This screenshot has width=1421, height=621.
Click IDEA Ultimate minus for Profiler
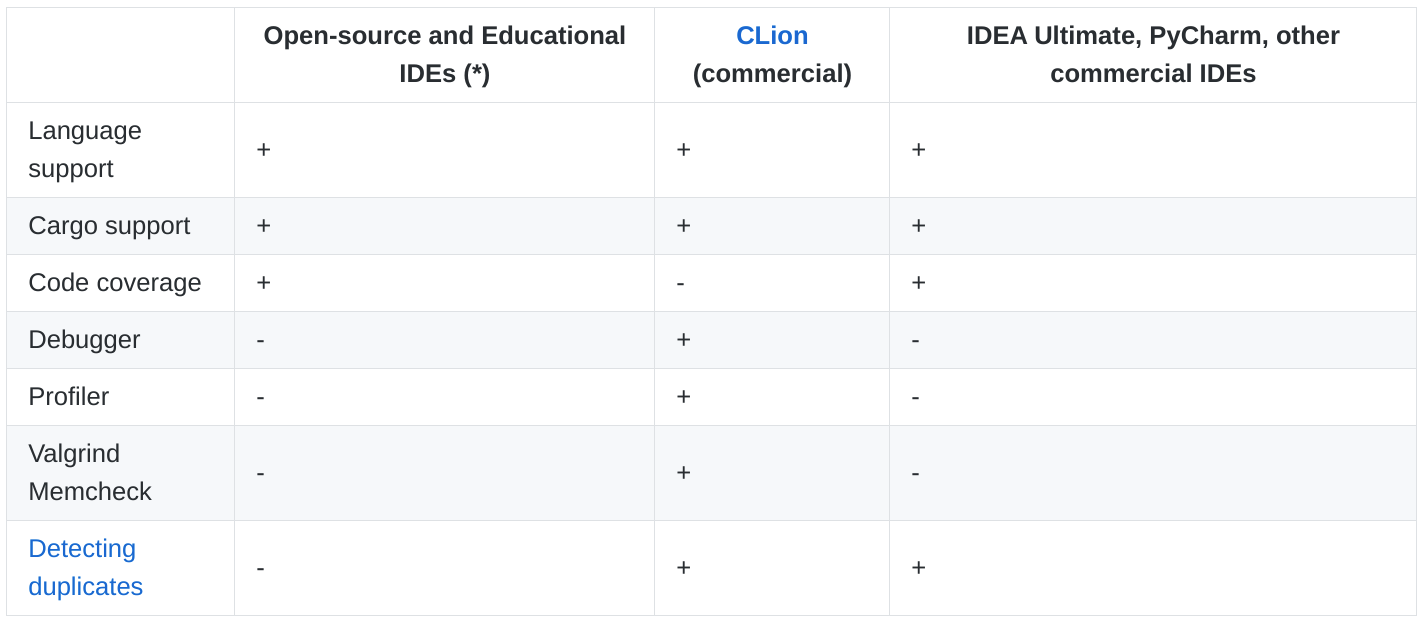(915, 398)
